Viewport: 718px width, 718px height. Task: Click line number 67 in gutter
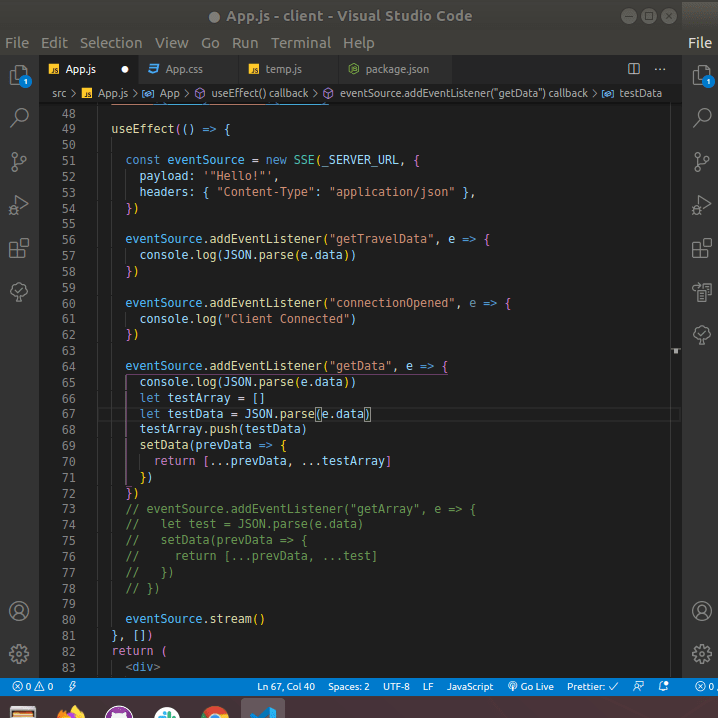(x=69, y=414)
